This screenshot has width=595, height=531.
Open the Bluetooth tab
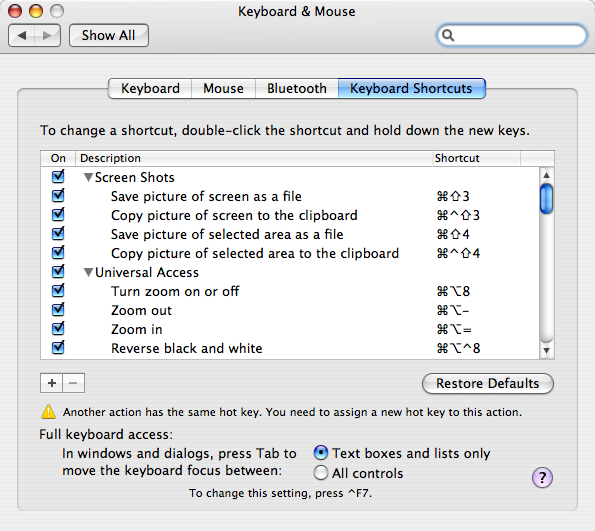point(297,88)
